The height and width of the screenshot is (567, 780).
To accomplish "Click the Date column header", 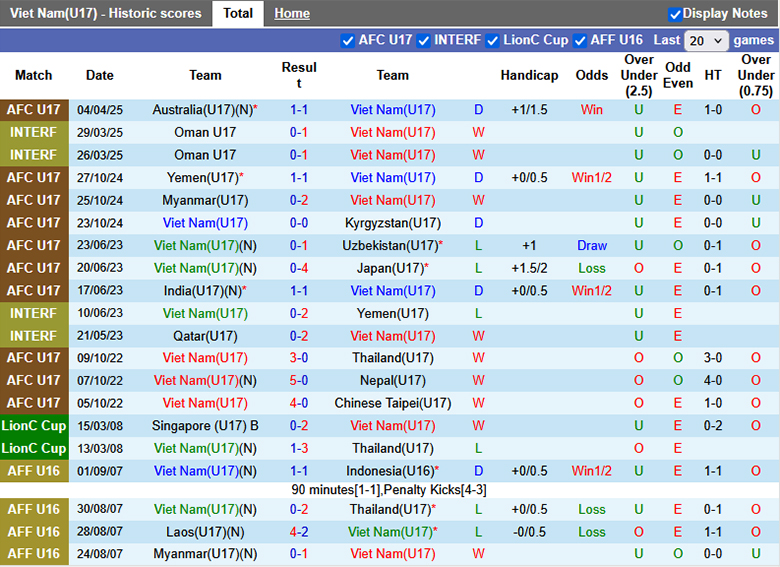I will [x=99, y=76].
